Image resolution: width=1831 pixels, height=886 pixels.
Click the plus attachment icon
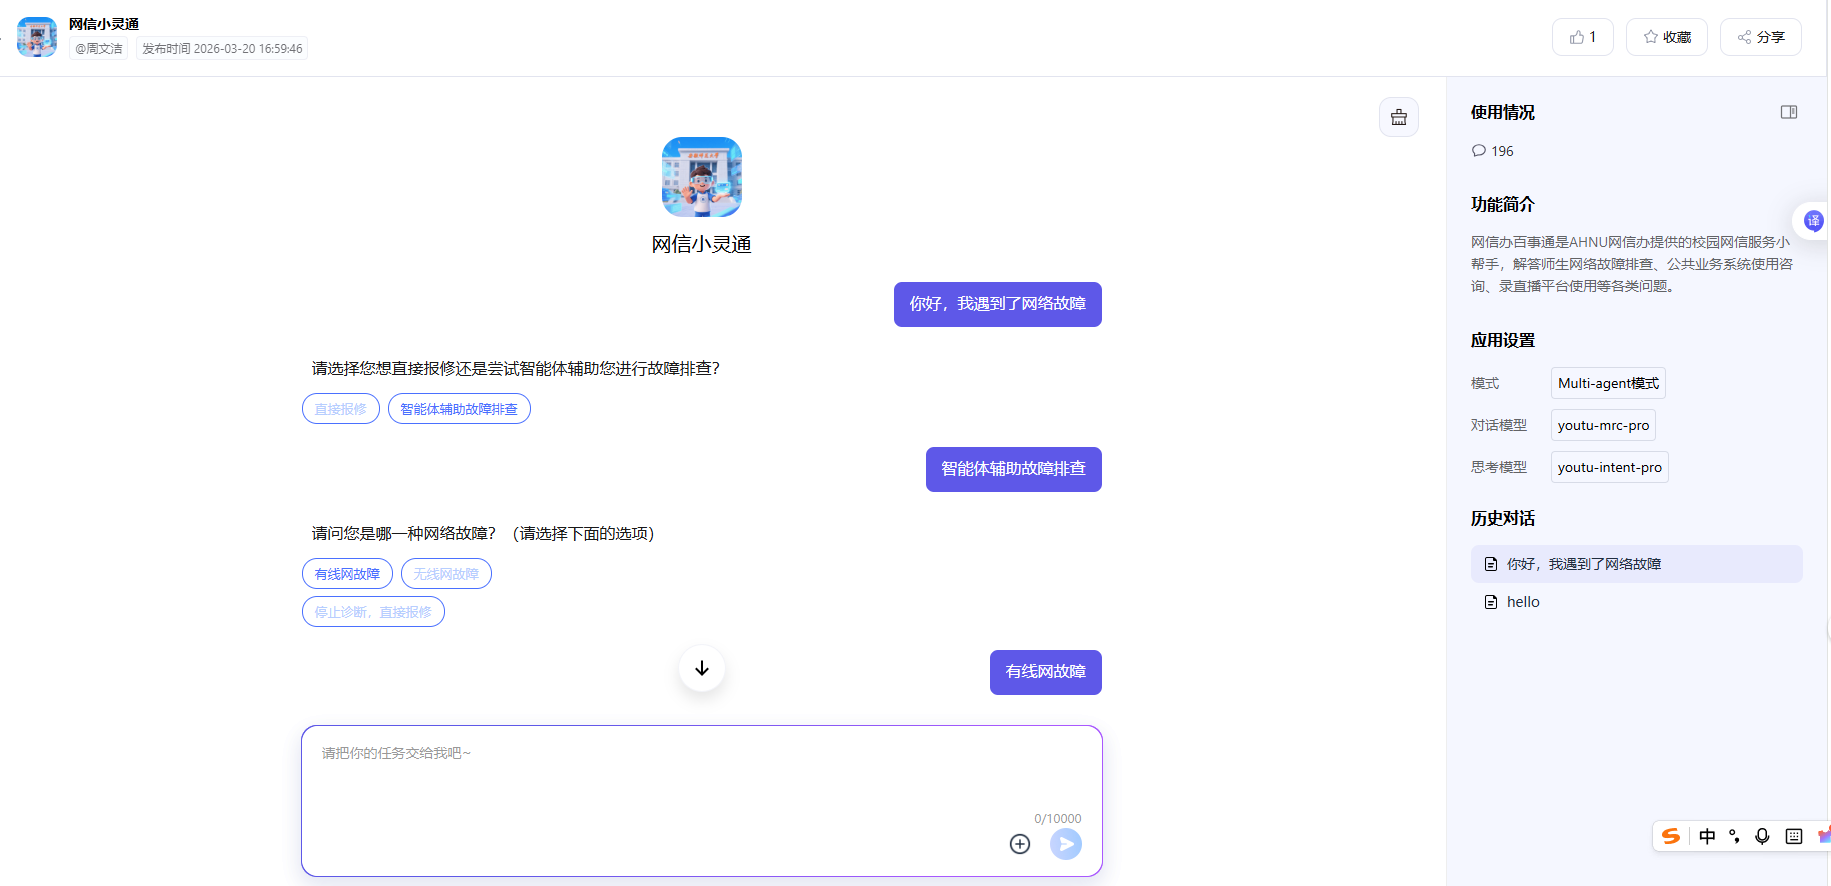(x=1019, y=844)
